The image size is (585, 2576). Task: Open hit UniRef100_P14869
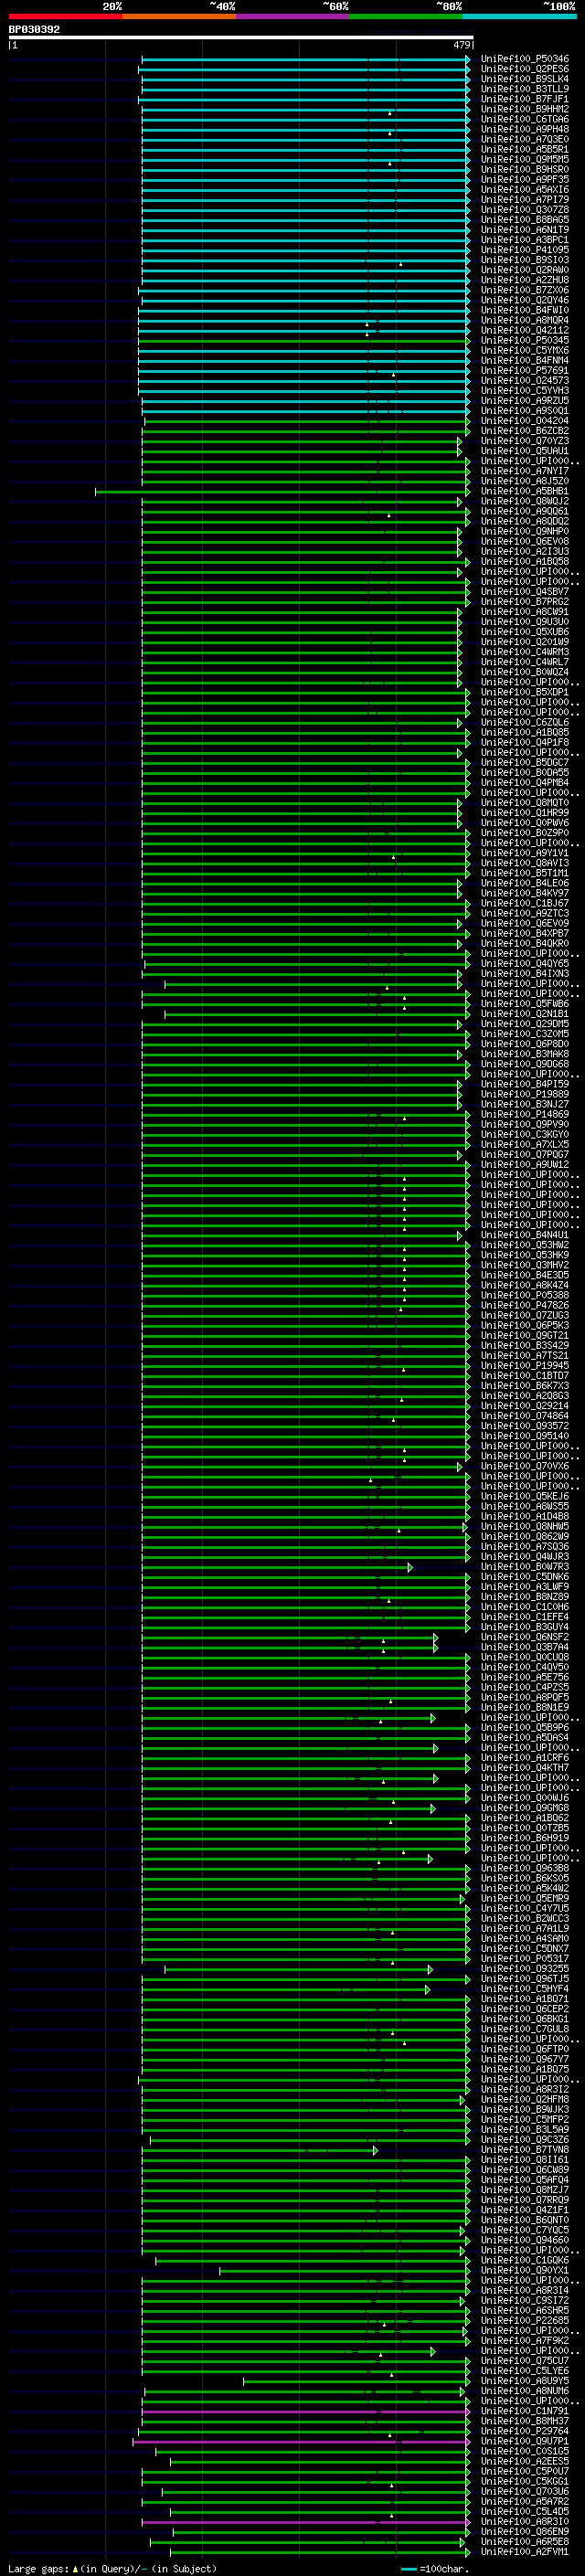pos(525,1114)
